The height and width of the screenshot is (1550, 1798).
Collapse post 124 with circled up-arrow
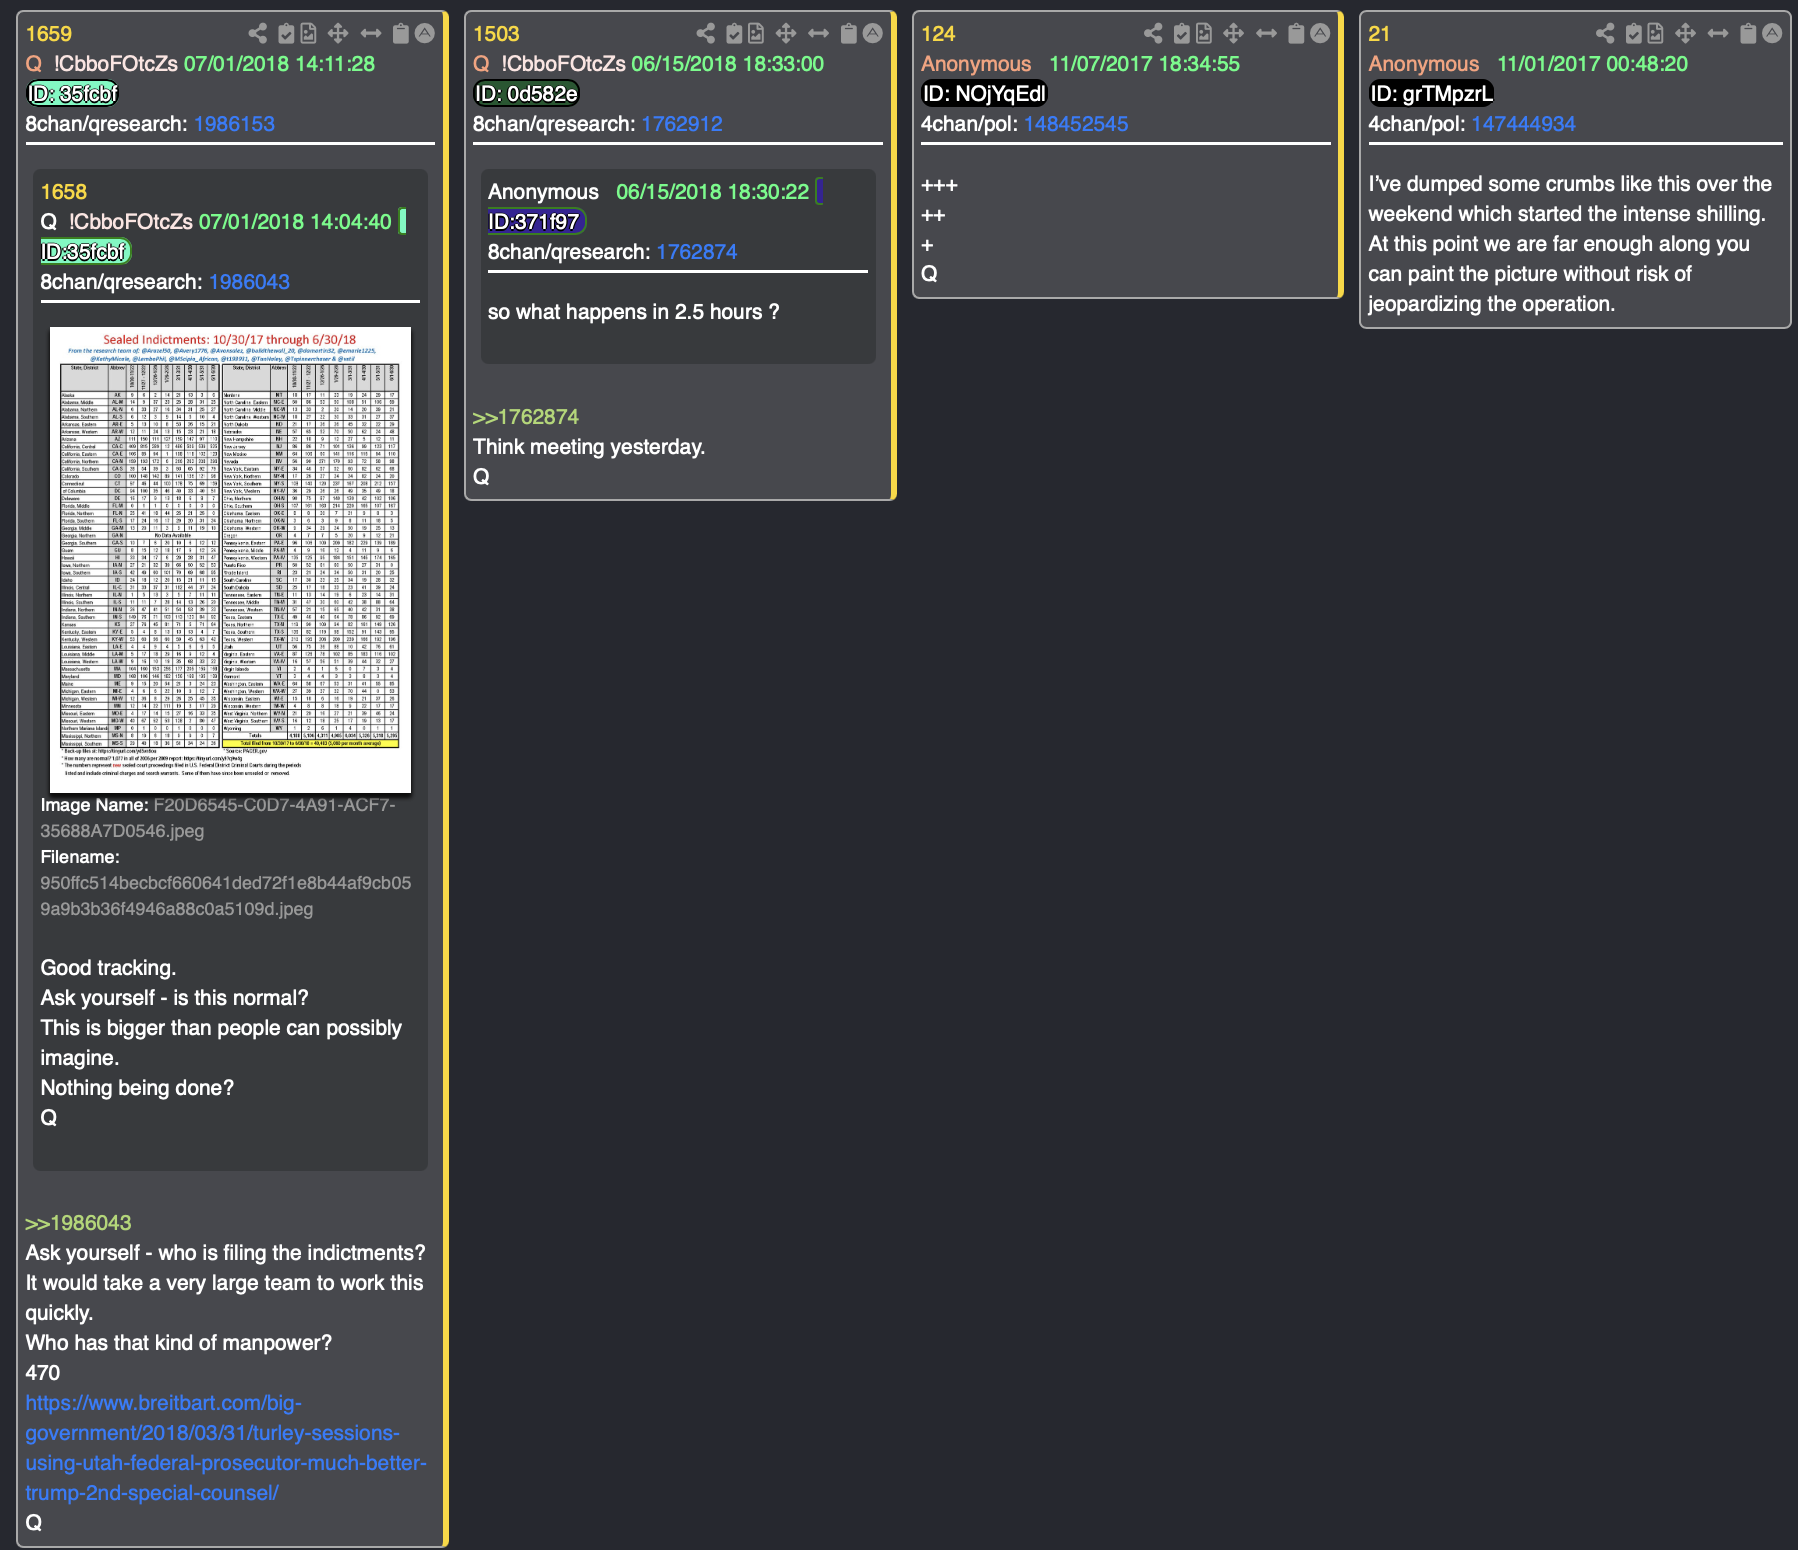click(1320, 33)
